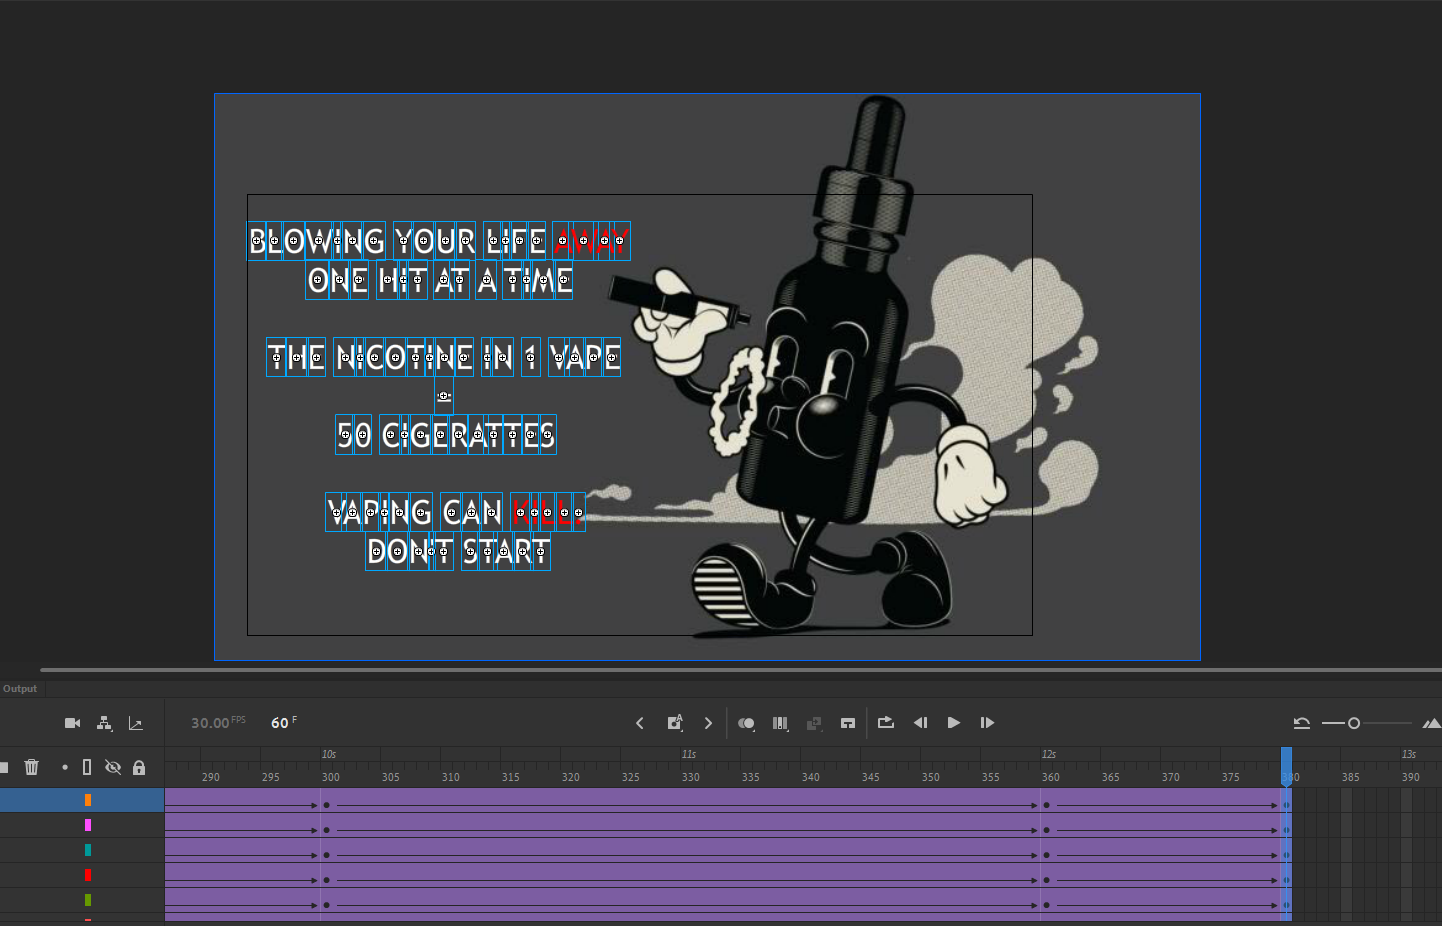Hide all layers with the eye icon
The image size is (1442, 926).
tap(113, 767)
